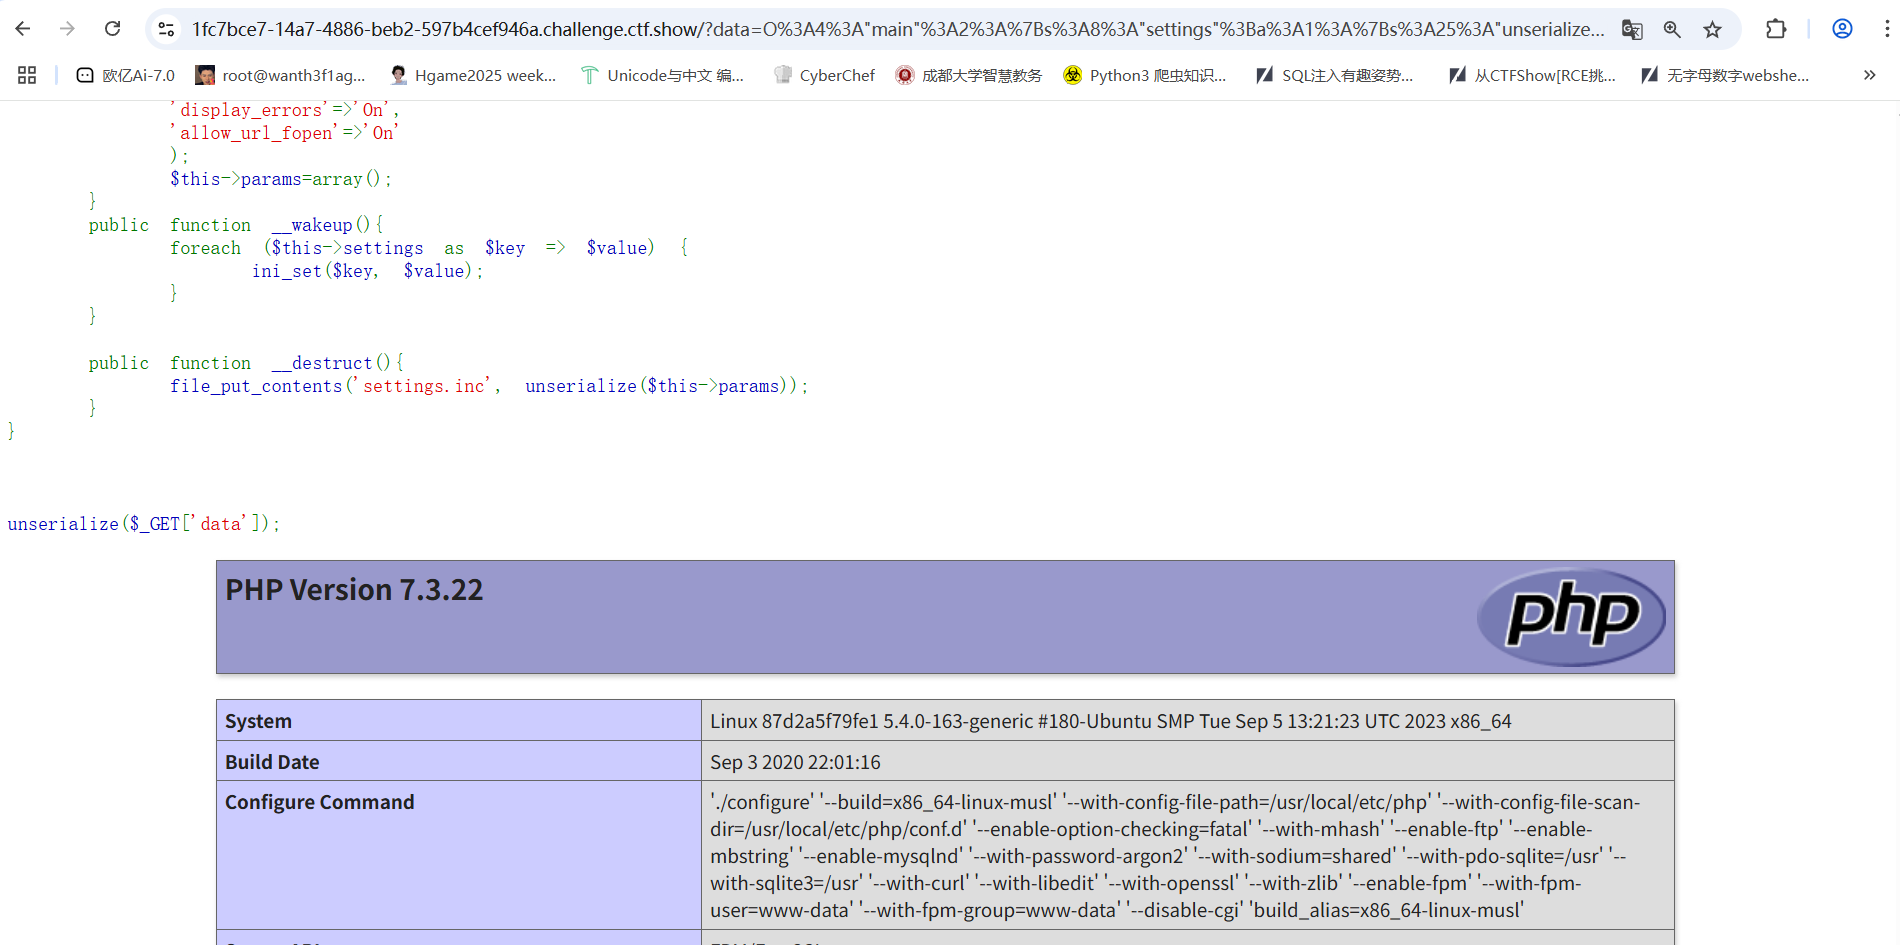Open the CyberChef bookmark

pyautogui.click(x=825, y=75)
